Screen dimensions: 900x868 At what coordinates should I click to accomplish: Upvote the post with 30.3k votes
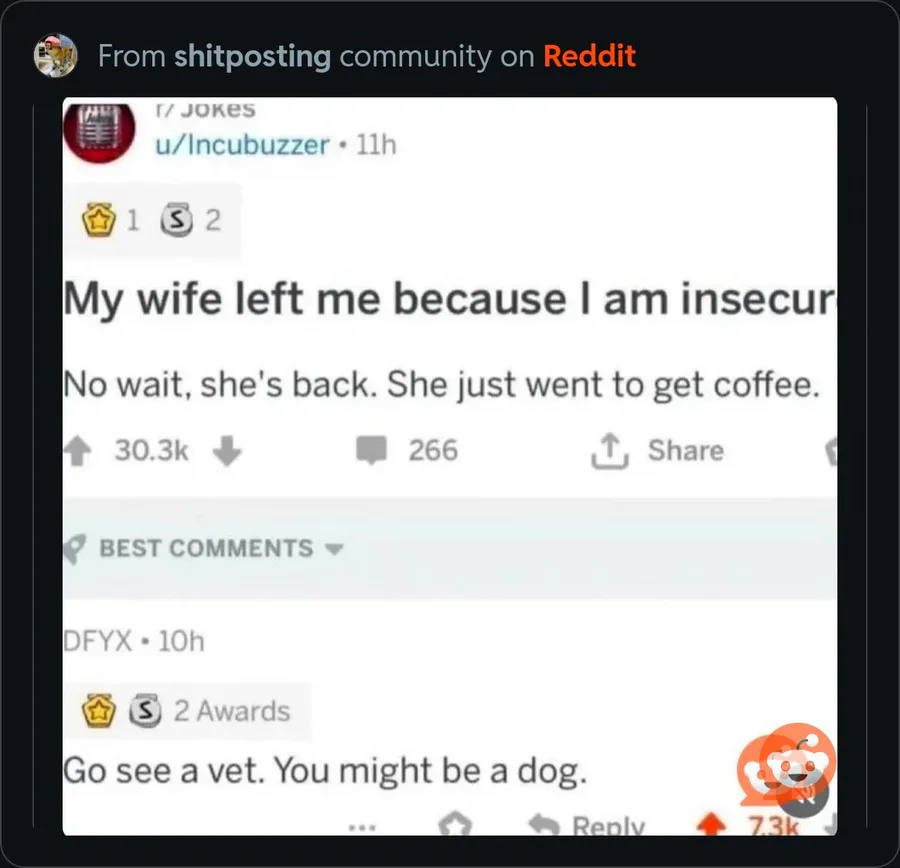[77, 451]
